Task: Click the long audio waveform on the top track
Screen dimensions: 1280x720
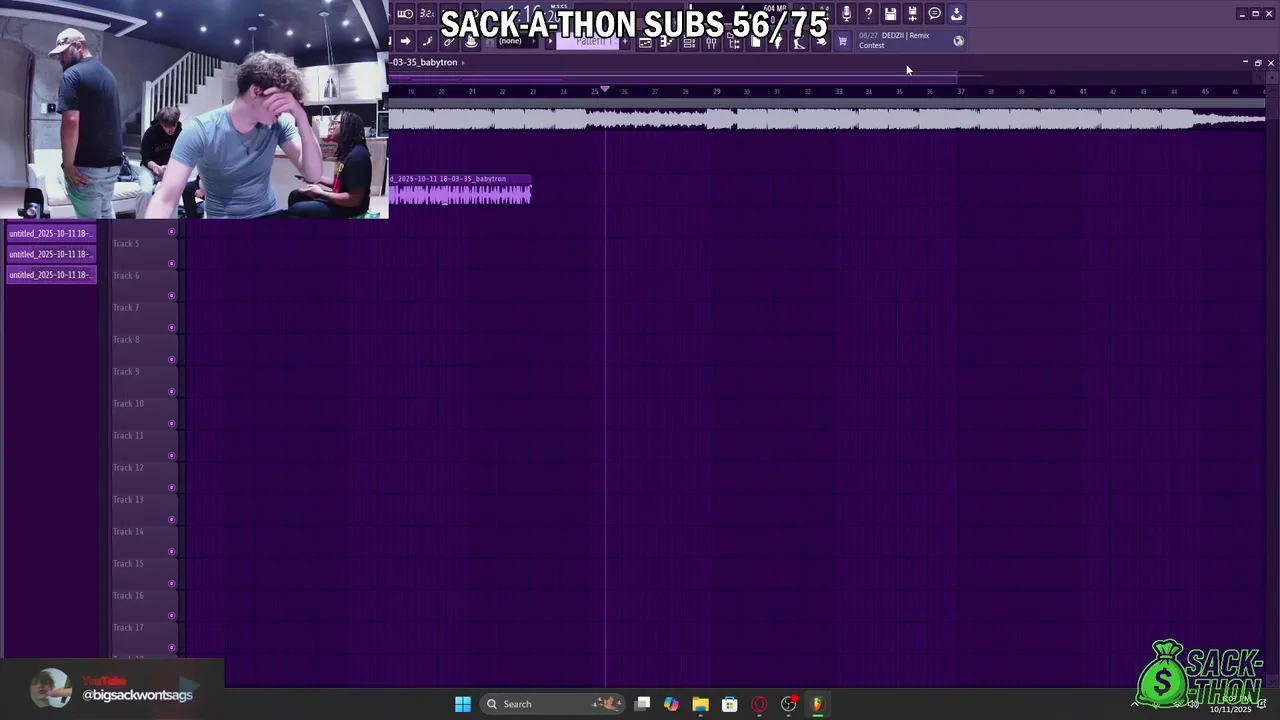Action: (x=826, y=119)
